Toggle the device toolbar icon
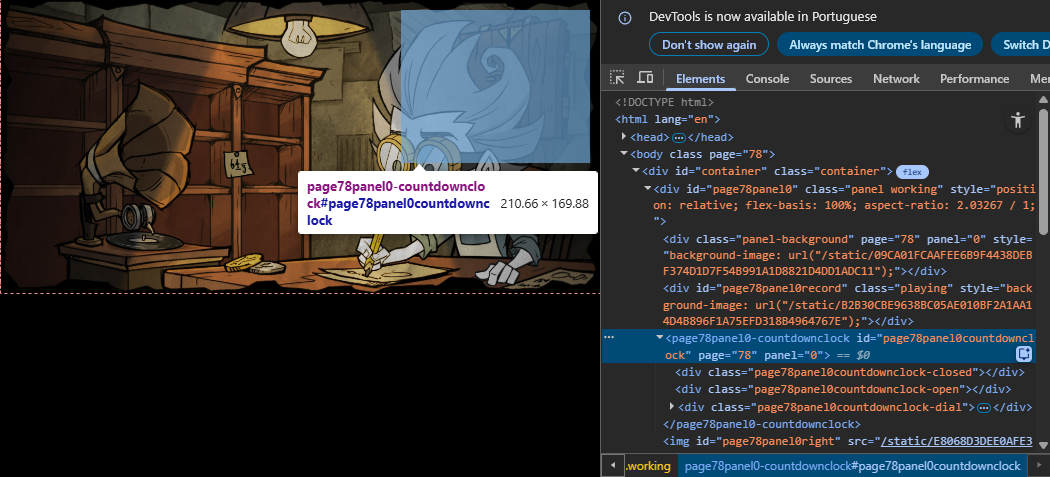1050x477 pixels. [645, 78]
